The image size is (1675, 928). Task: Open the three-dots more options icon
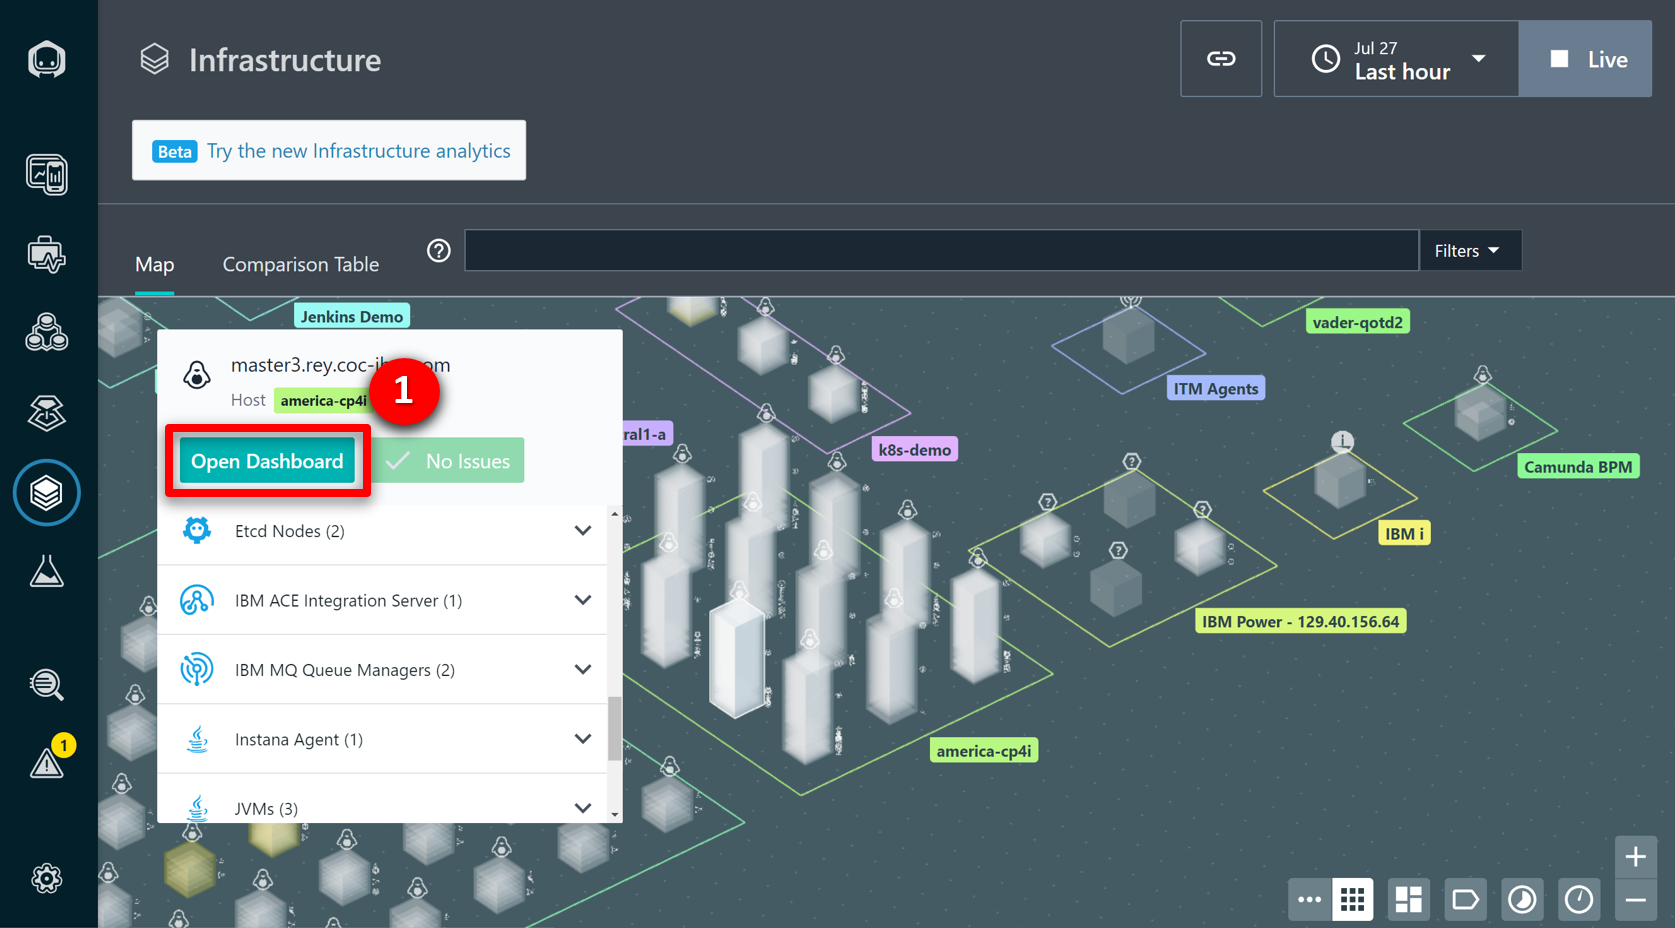point(1309,900)
